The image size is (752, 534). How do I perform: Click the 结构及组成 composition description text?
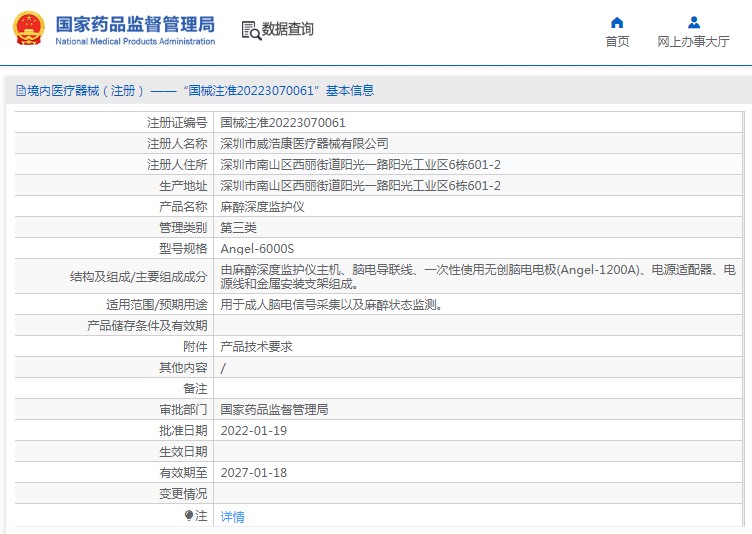coord(478,276)
